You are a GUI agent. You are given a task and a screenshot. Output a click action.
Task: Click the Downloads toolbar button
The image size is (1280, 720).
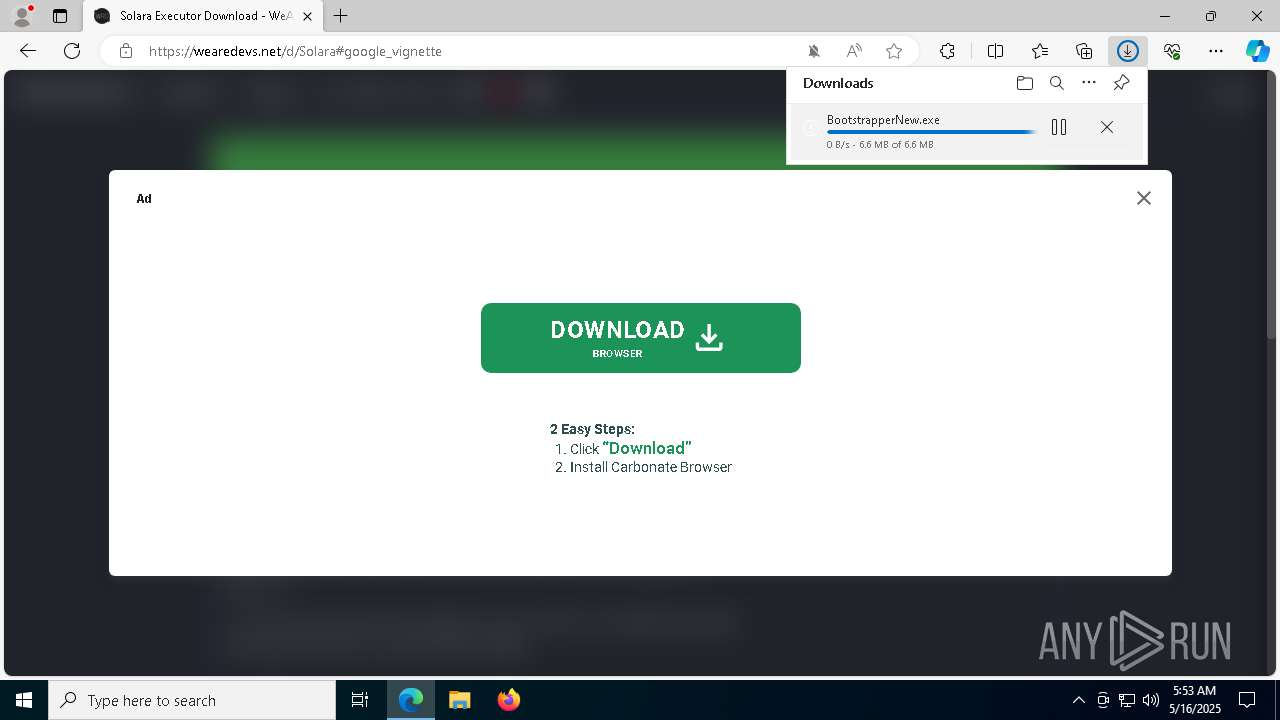coord(1128,51)
